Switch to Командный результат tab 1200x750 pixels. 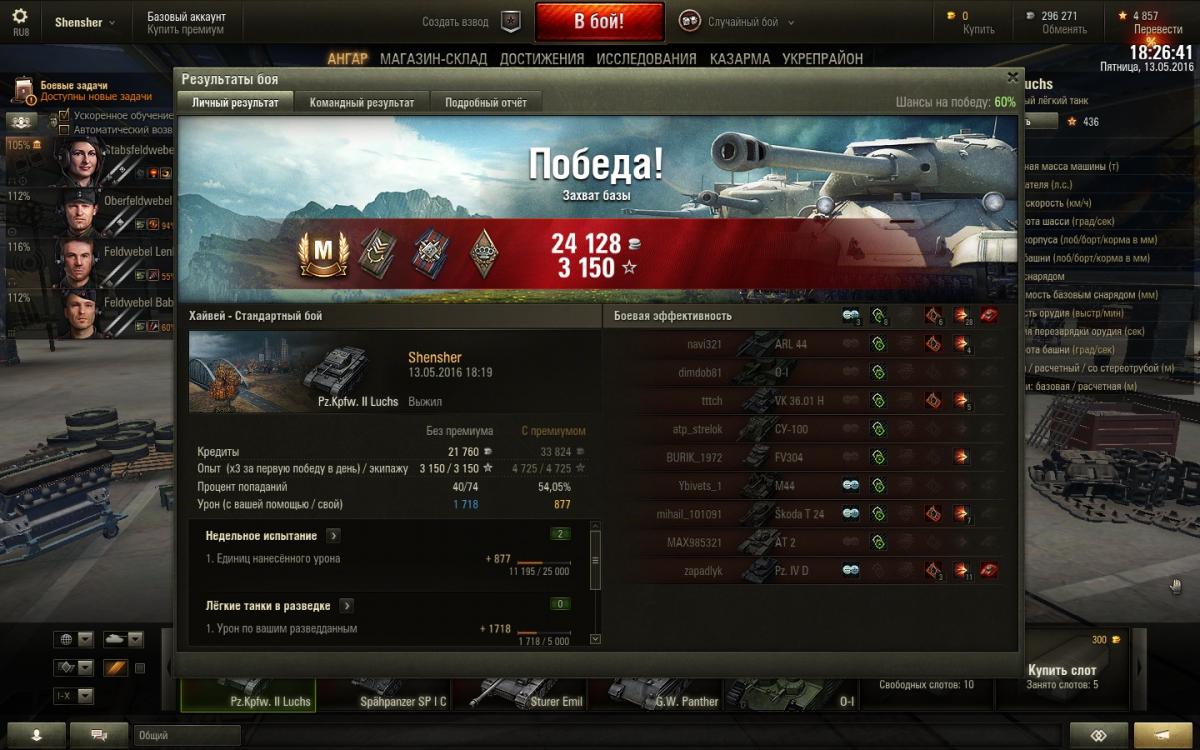point(361,102)
